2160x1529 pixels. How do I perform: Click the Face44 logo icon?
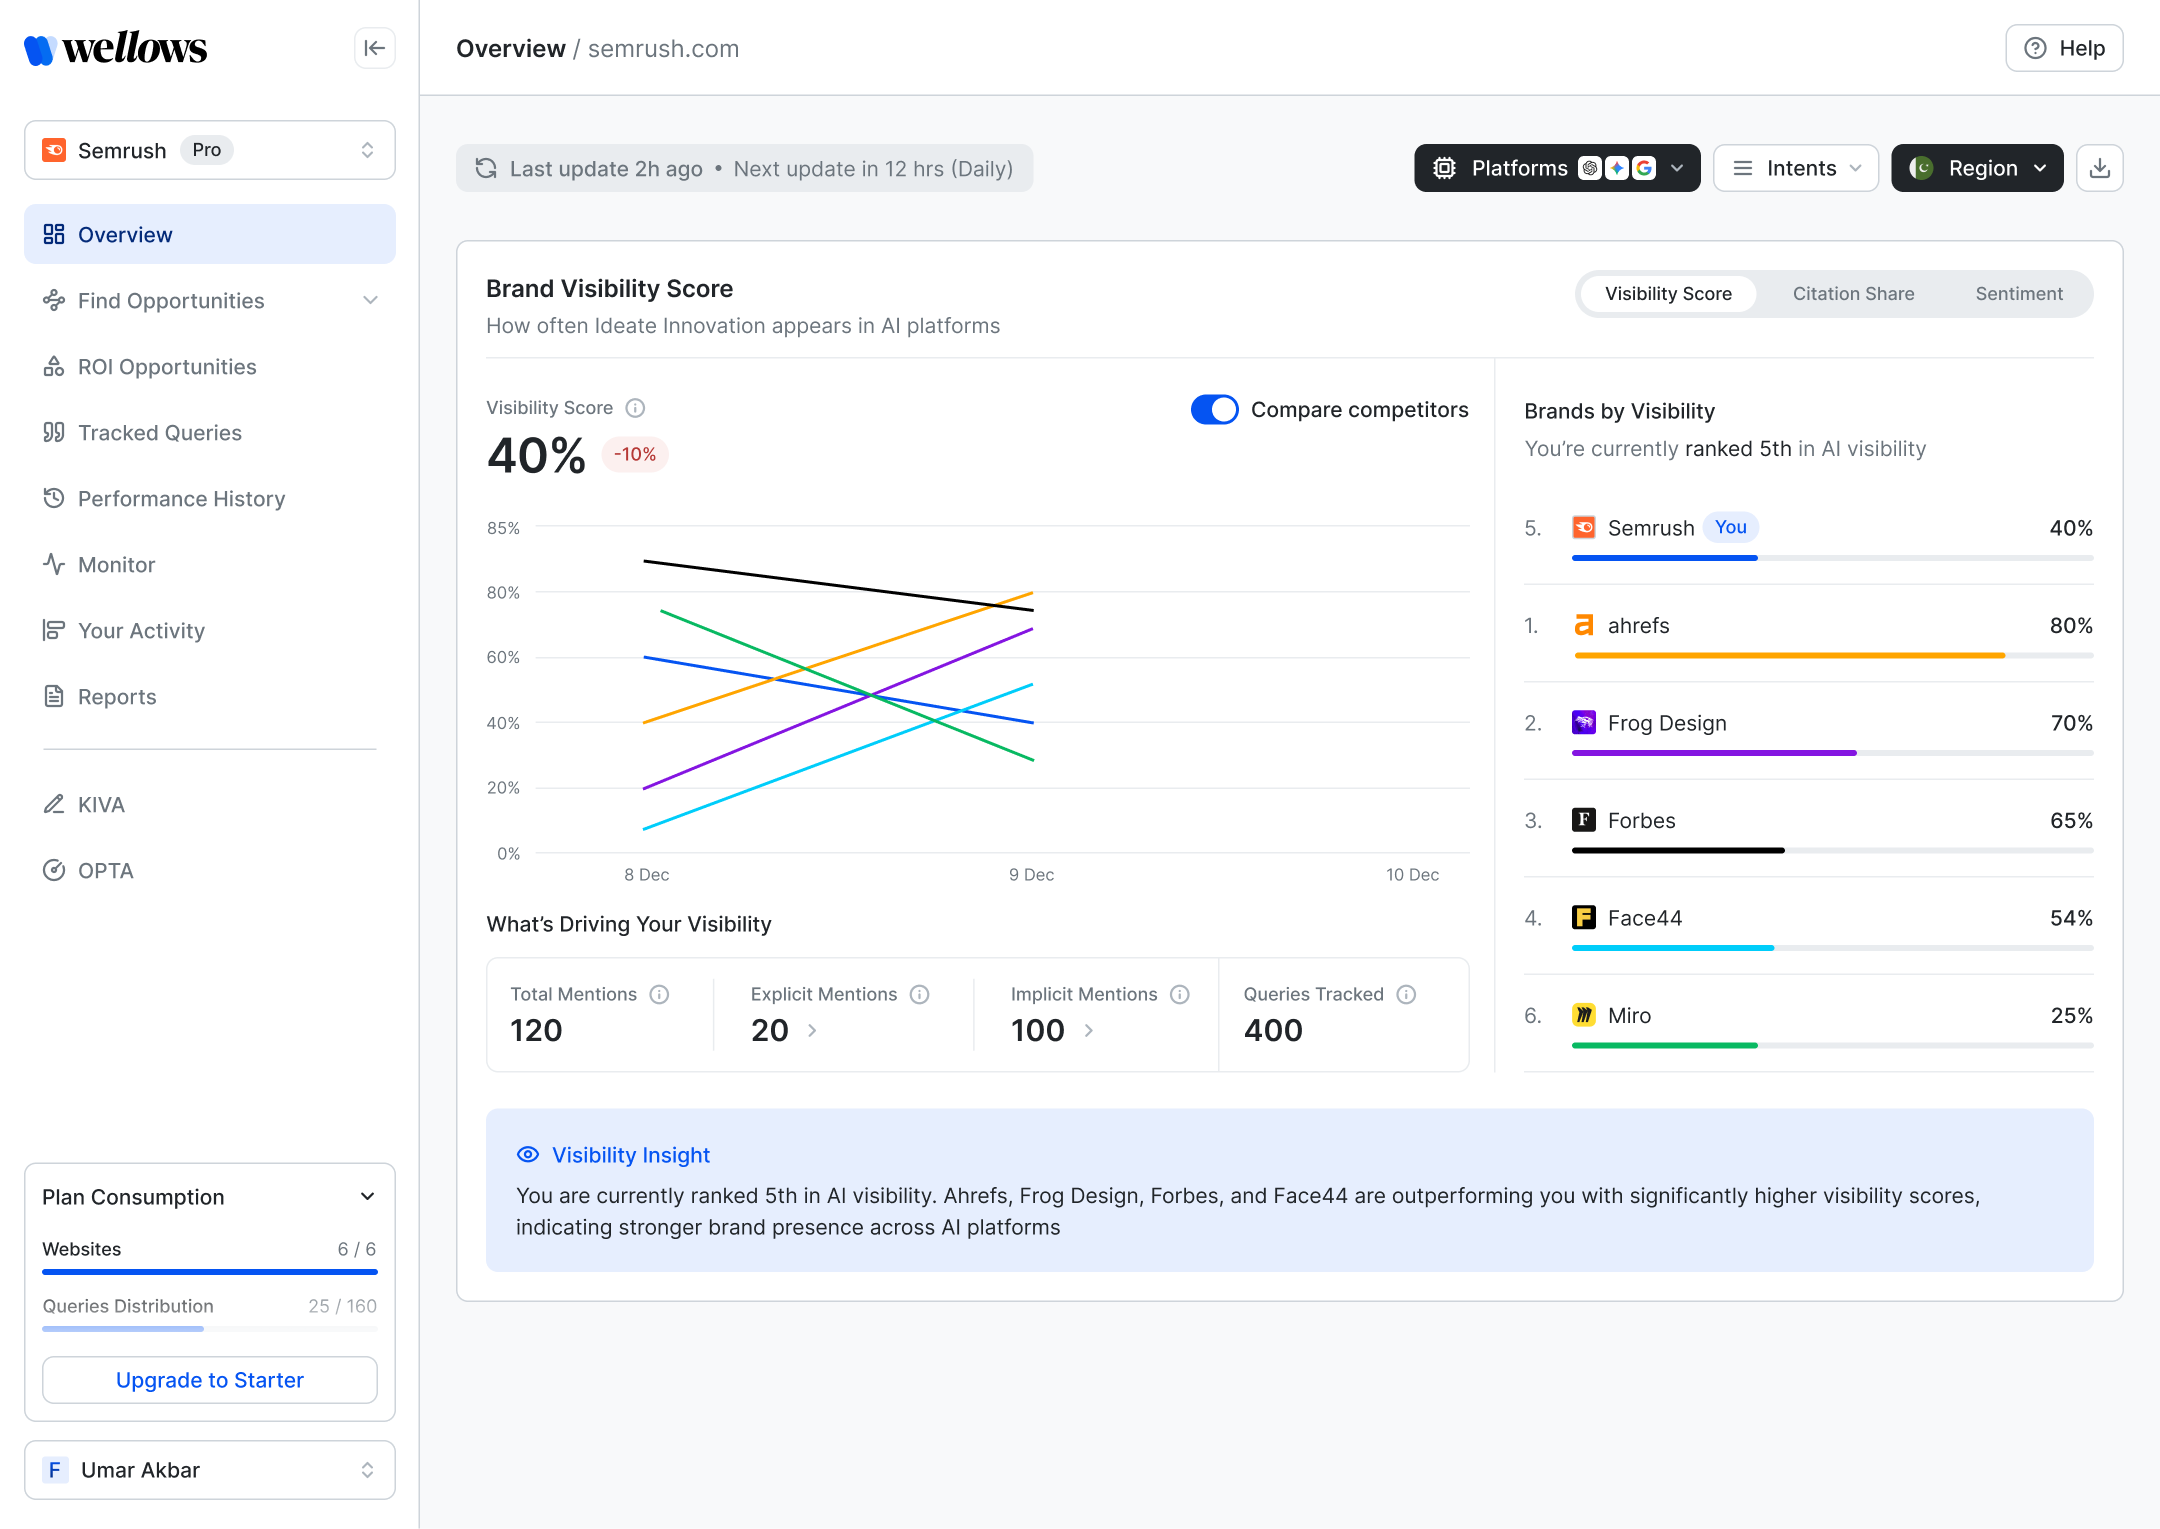point(1584,917)
